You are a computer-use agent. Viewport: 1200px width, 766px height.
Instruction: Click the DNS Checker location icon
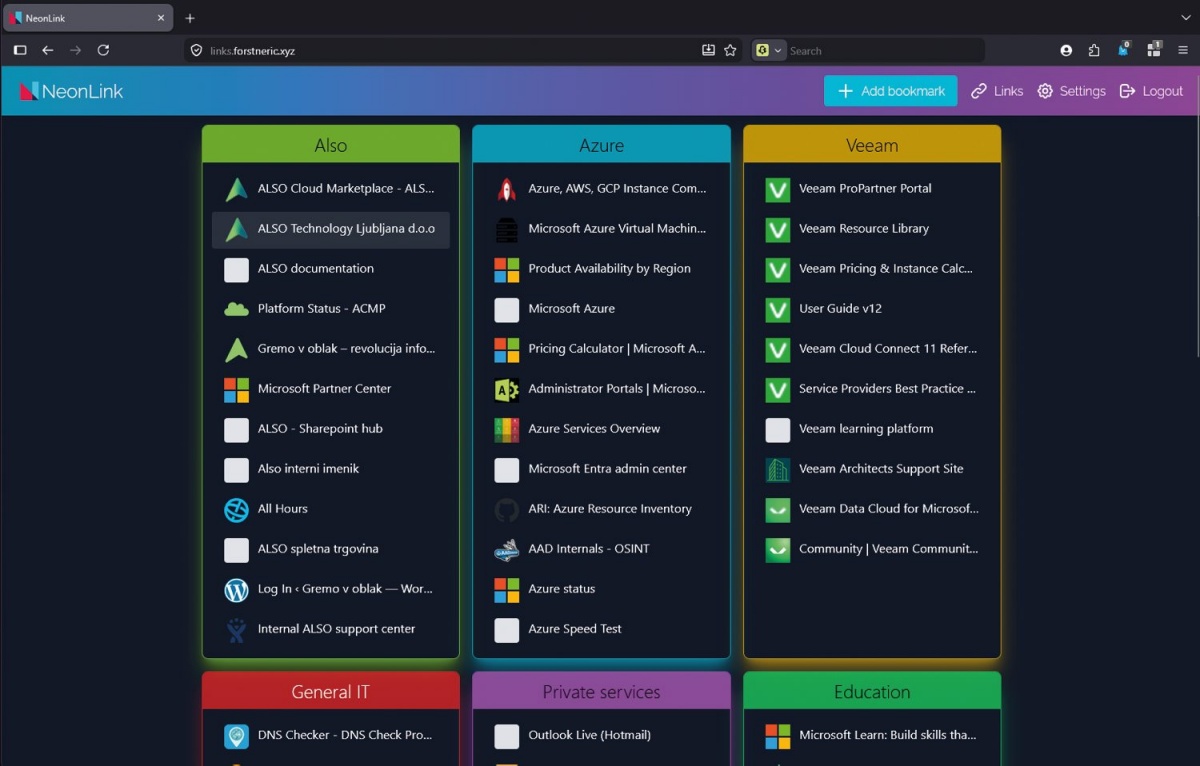(236, 735)
